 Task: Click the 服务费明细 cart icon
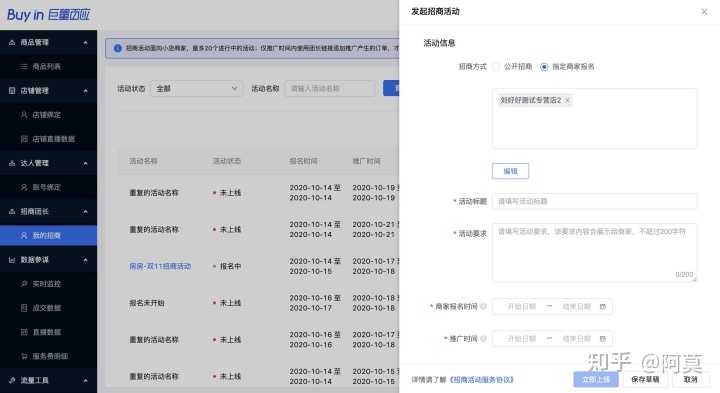coord(24,356)
